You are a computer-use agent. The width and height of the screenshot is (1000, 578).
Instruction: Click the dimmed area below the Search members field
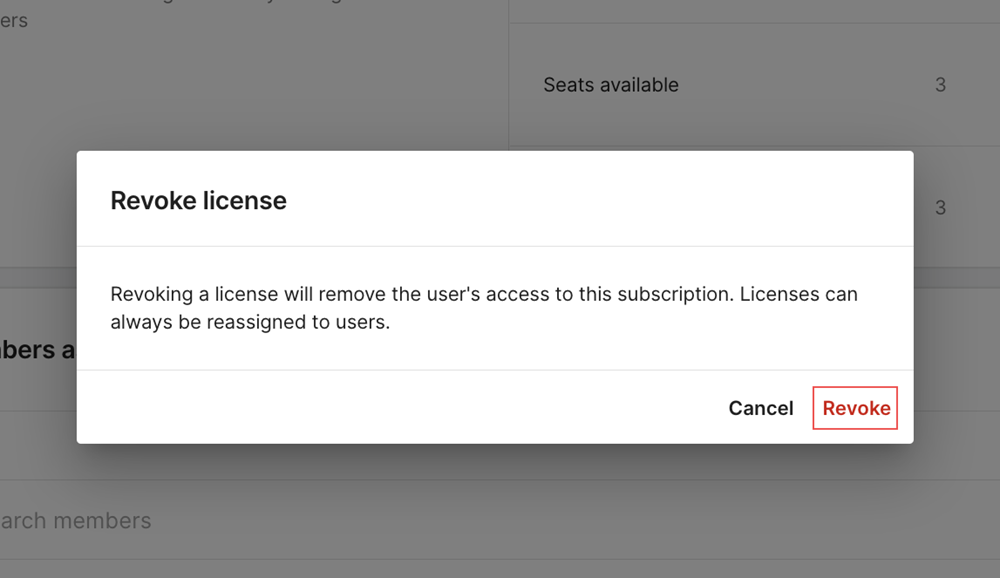[500, 569]
